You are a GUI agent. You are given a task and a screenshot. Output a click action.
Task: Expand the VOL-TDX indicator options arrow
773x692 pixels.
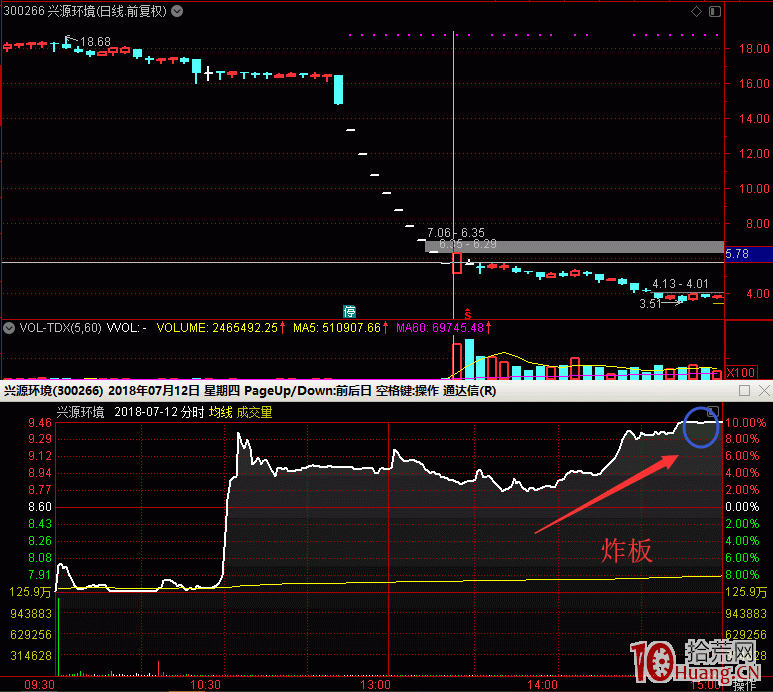pos(9,328)
